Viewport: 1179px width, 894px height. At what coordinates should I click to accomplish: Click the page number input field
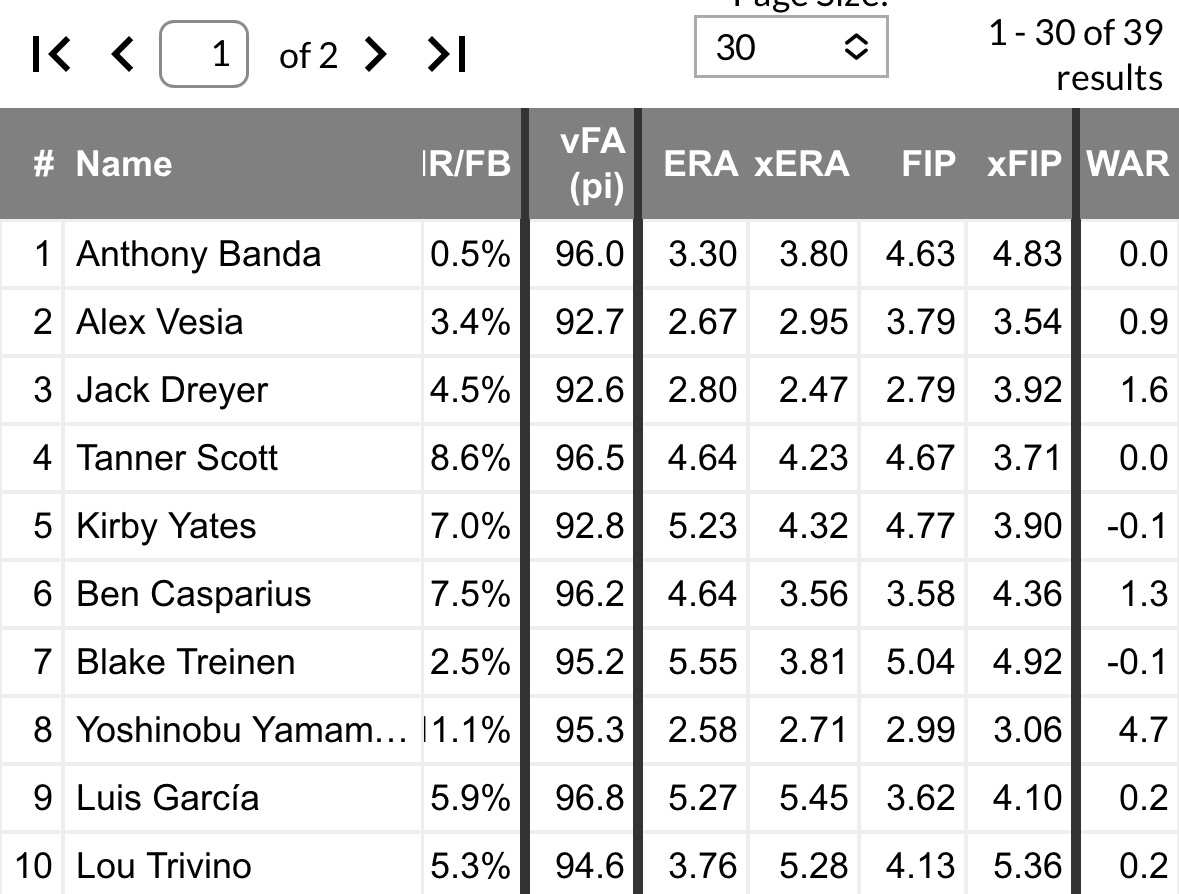tap(204, 55)
